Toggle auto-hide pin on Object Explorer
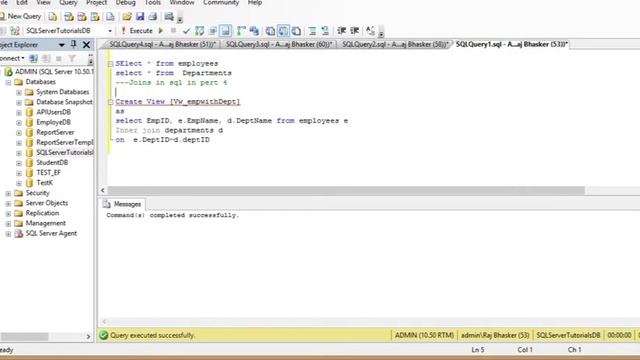Viewport: 640px width, 360px height. tap(73, 44)
